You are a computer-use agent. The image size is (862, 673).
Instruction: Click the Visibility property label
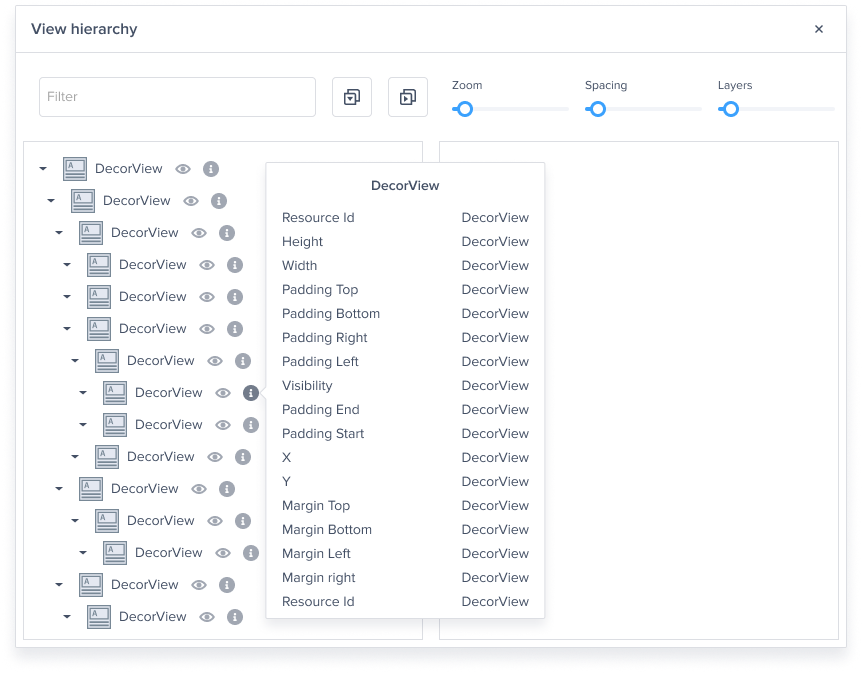pos(307,385)
